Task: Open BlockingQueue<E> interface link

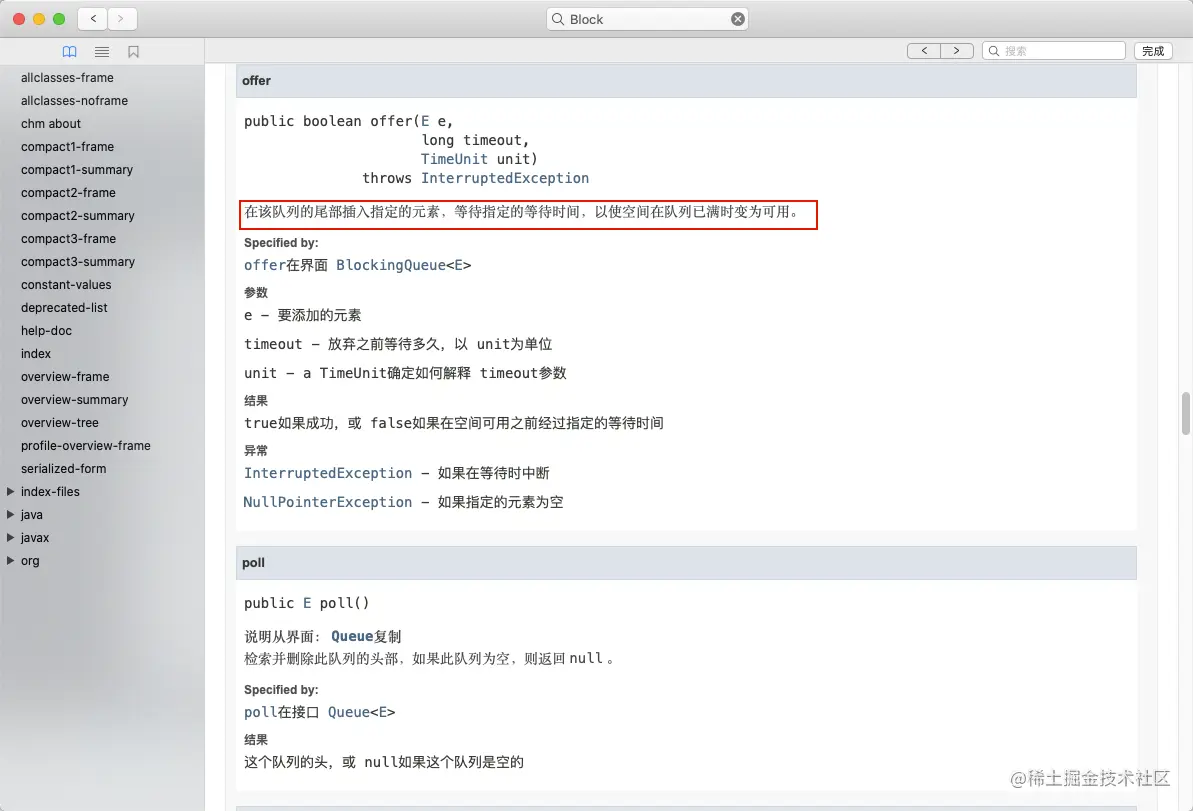Action: point(403,265)
